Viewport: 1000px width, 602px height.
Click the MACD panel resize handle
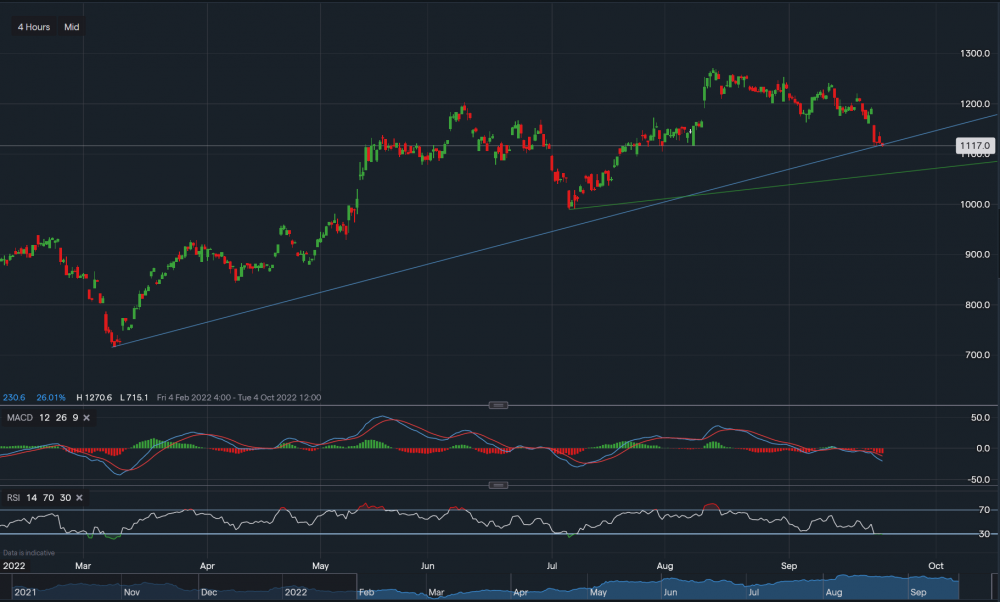tap(497, 405)
